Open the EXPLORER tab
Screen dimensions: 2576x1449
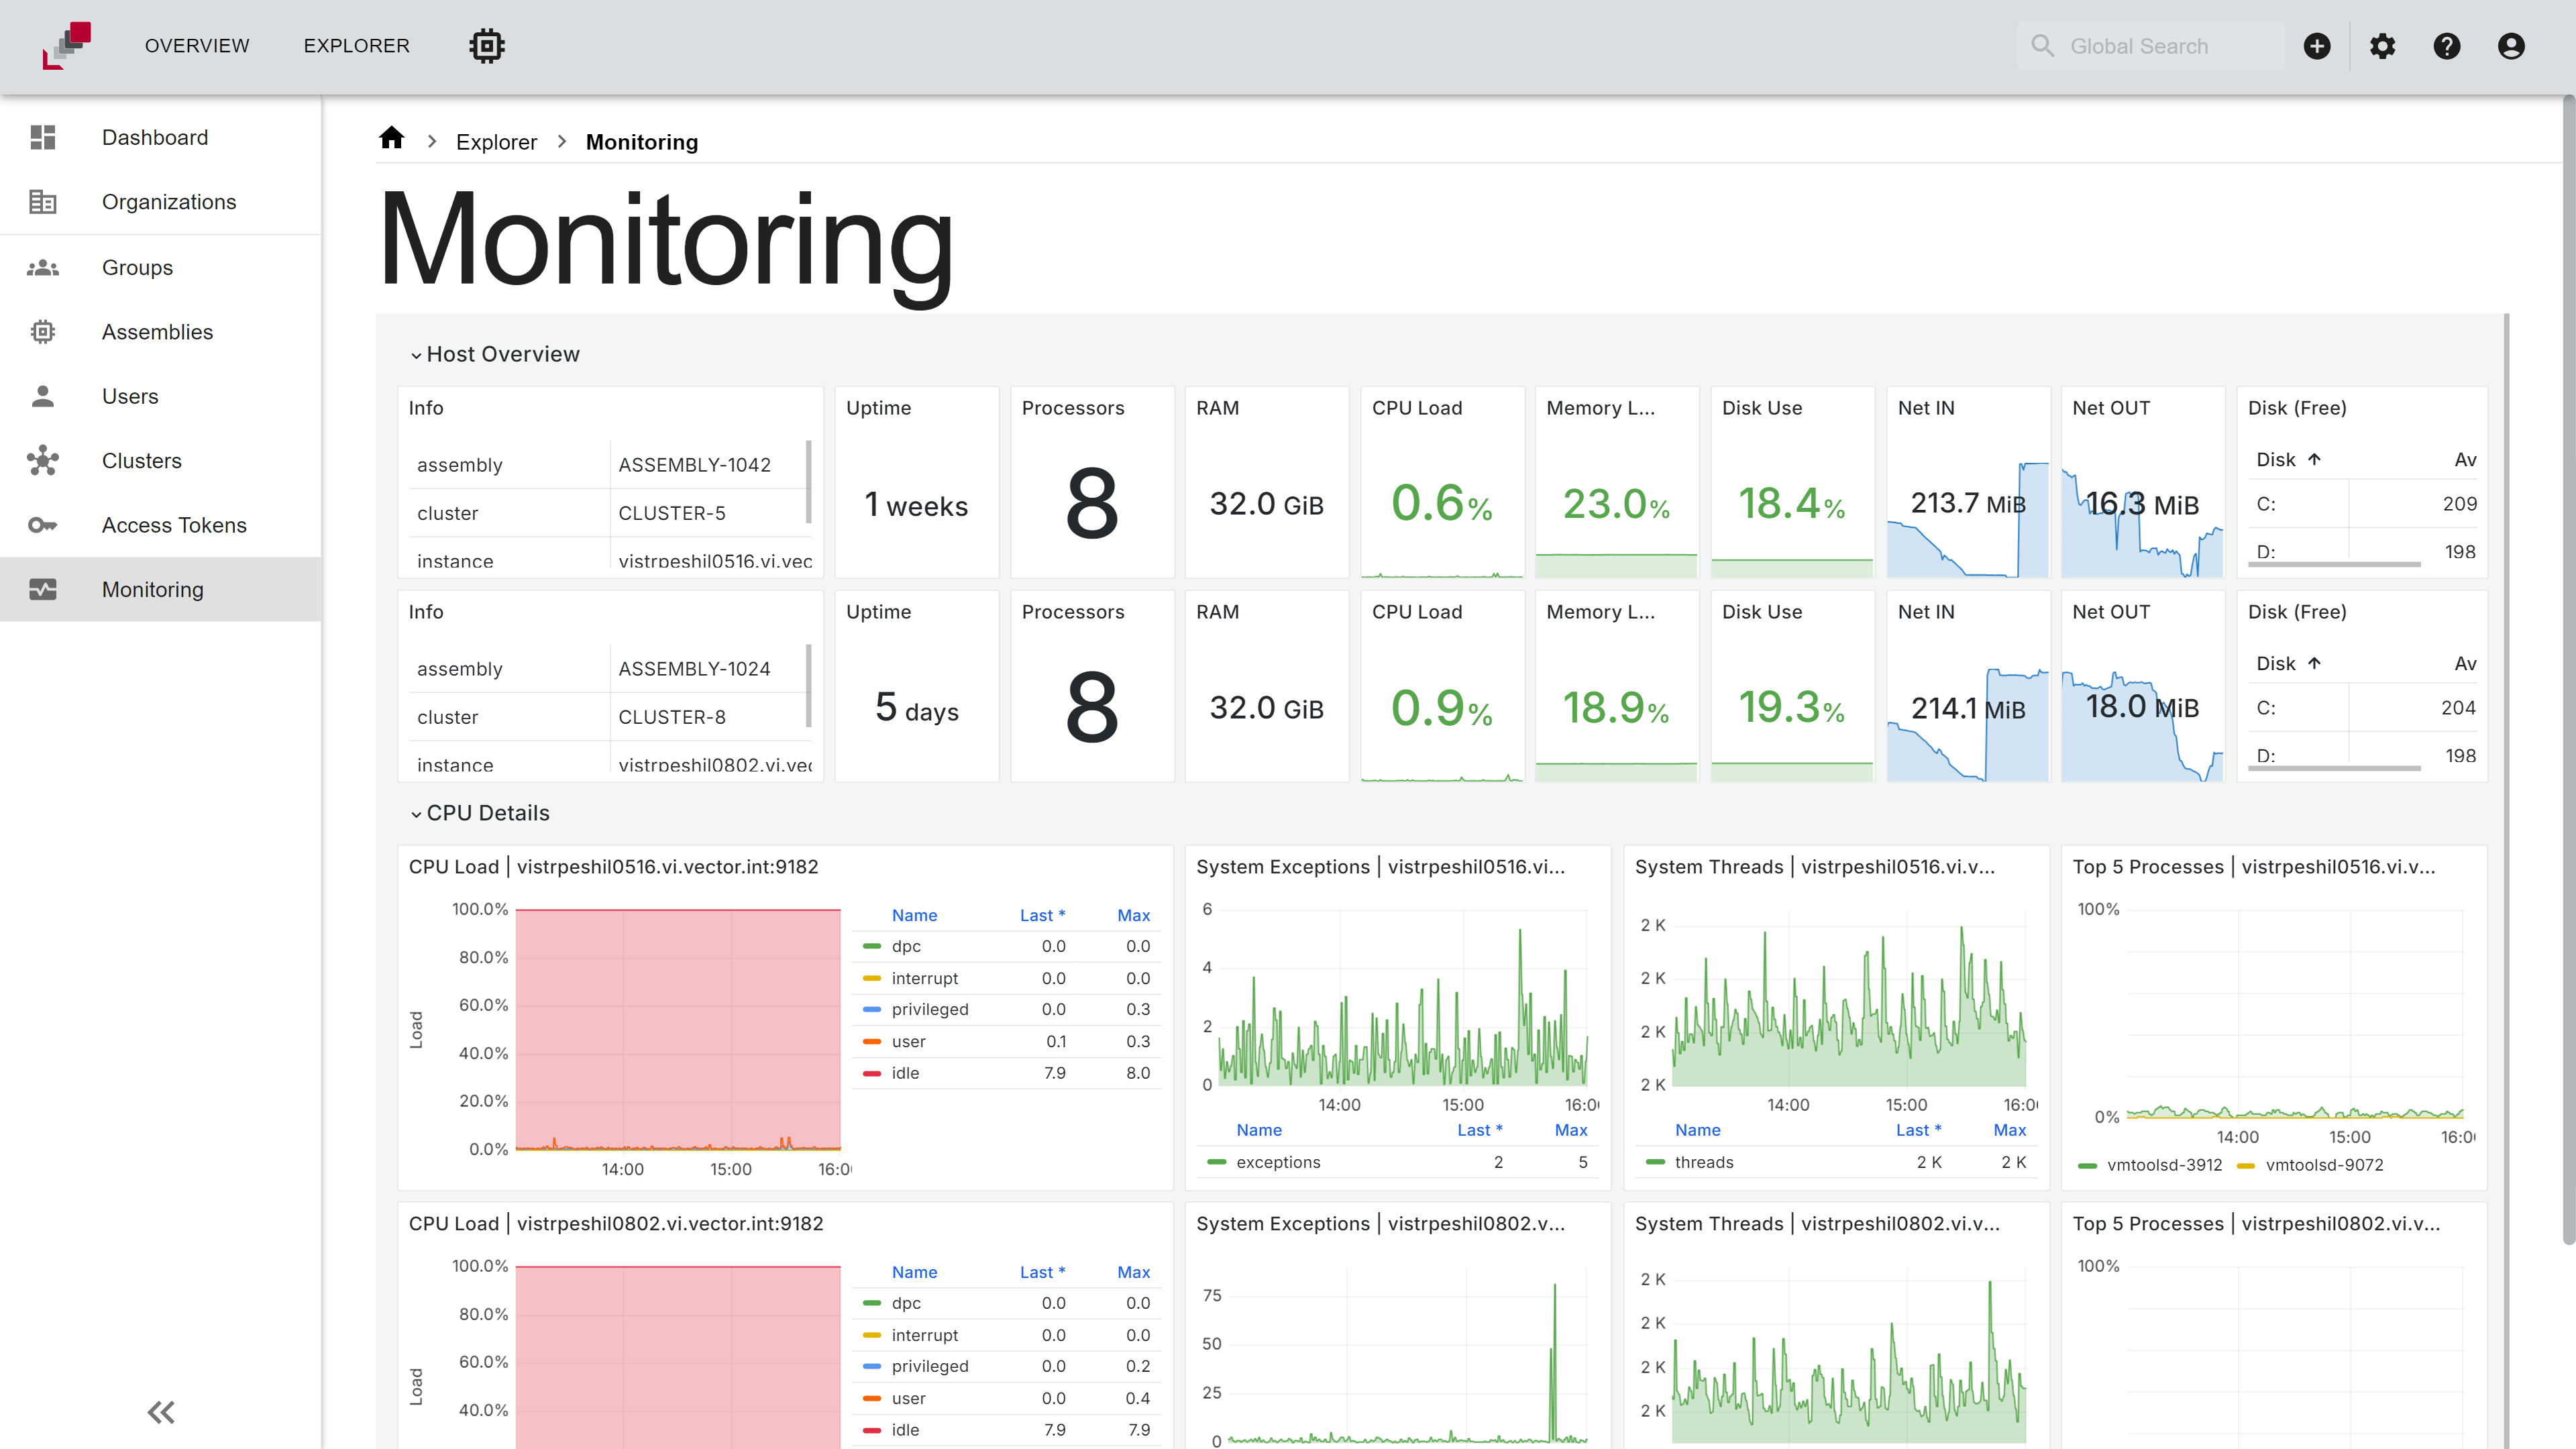pyautogui.click(x=357, y=46)
